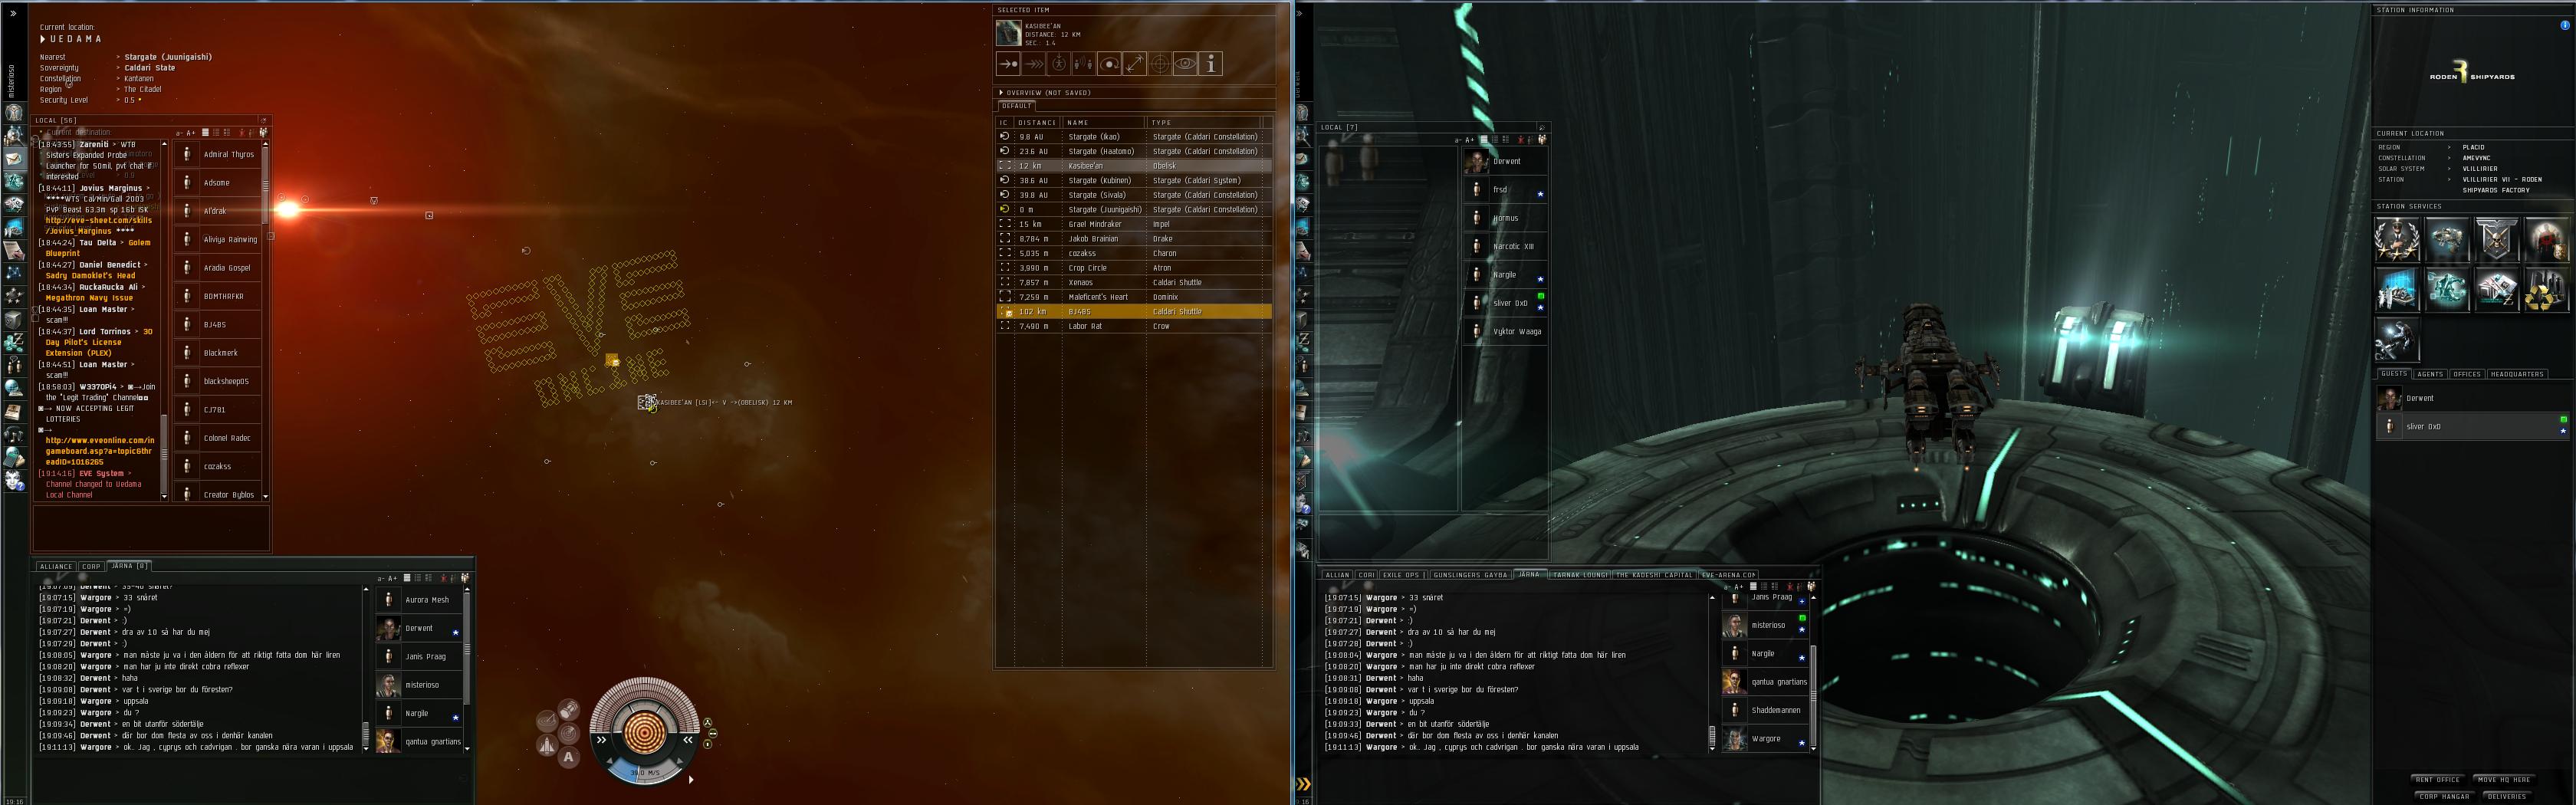Viewport: 2576px width, 805px height.
Task: Click the HUD speed gauge showing 39.0 M/S
Action: (x=645, y=772)
